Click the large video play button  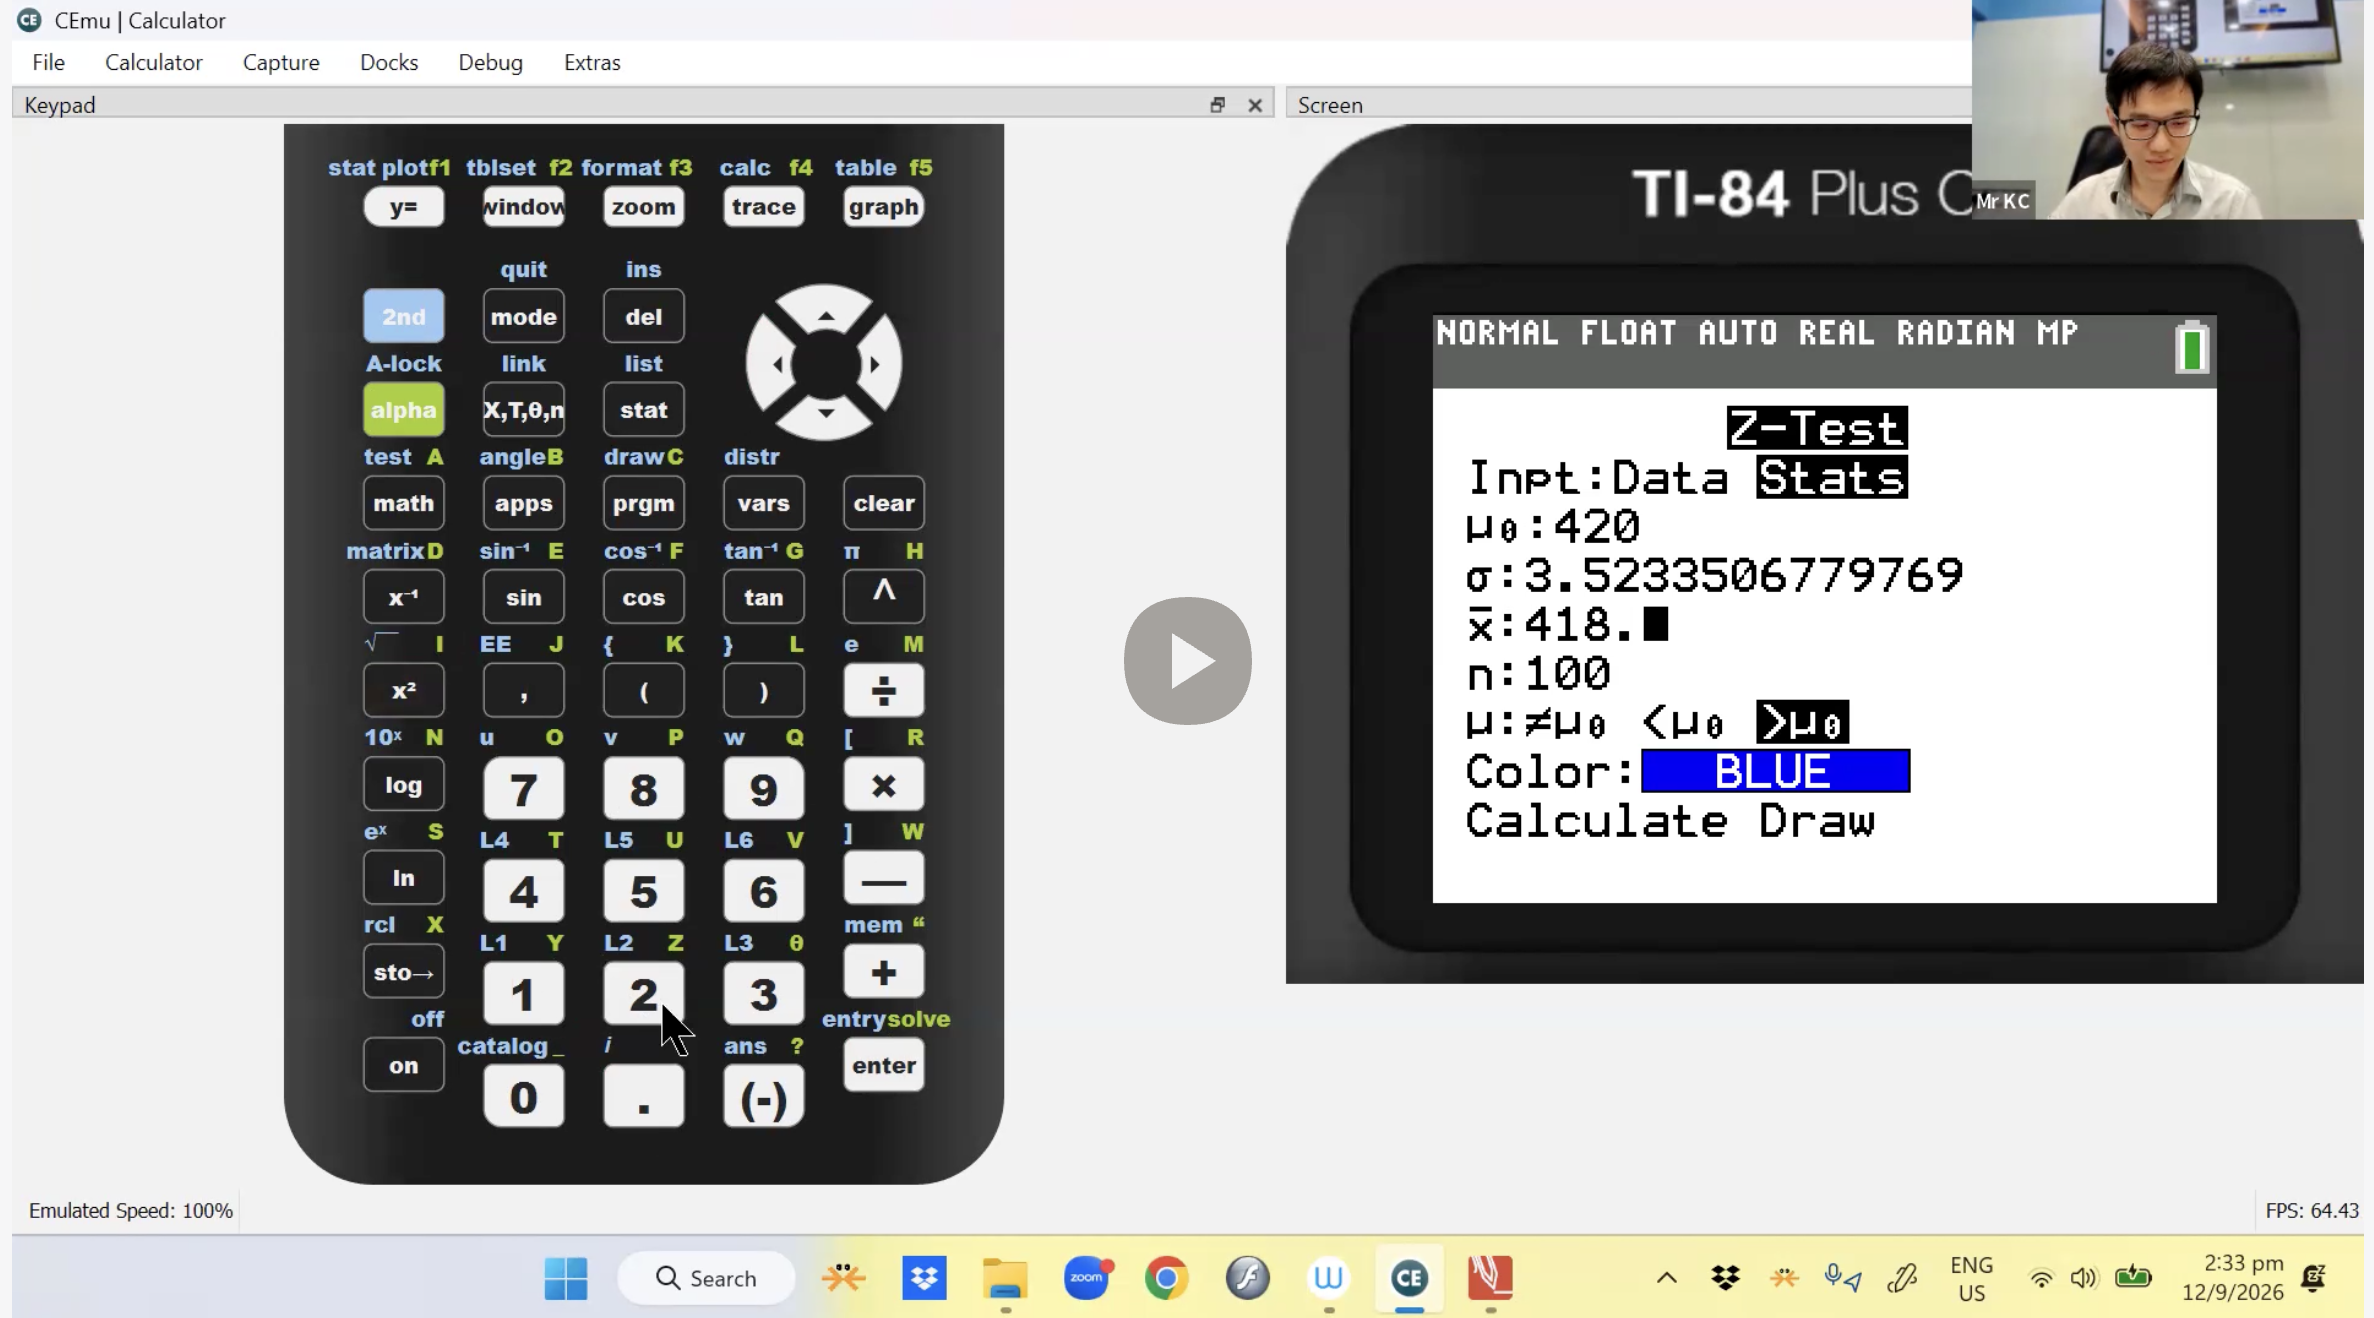click(1187, 661)
